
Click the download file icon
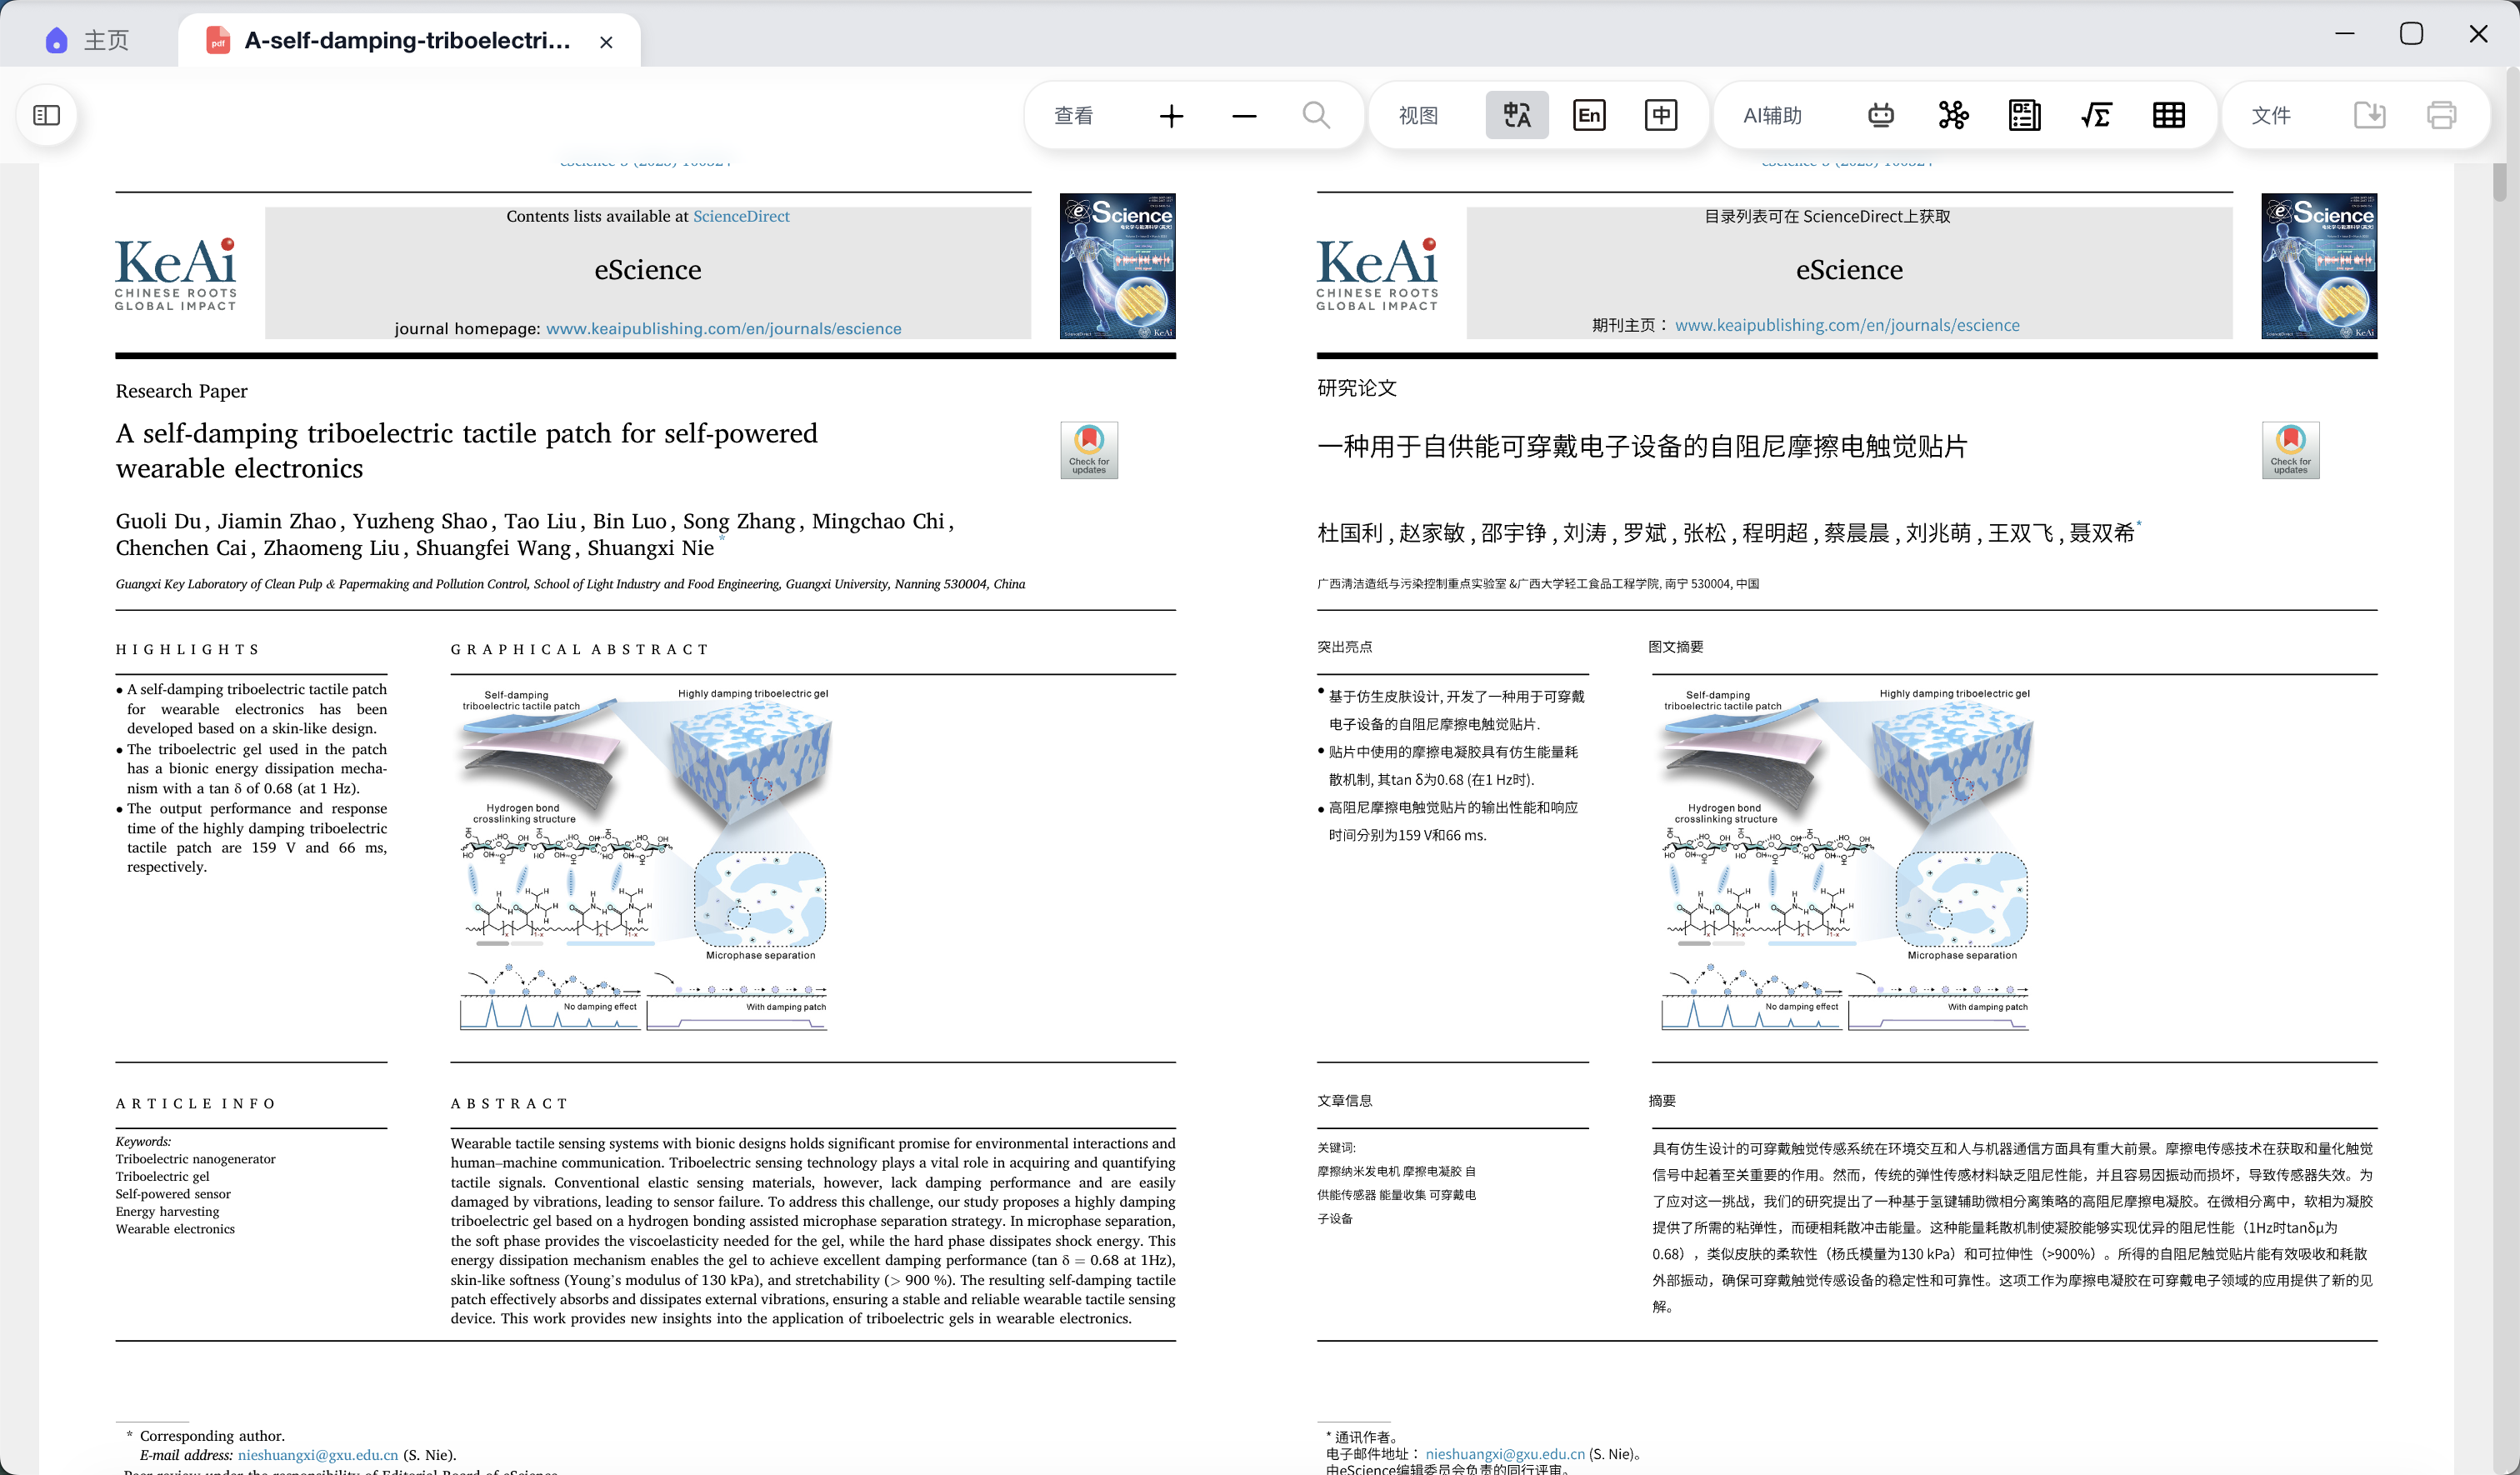coord(2369,116)
